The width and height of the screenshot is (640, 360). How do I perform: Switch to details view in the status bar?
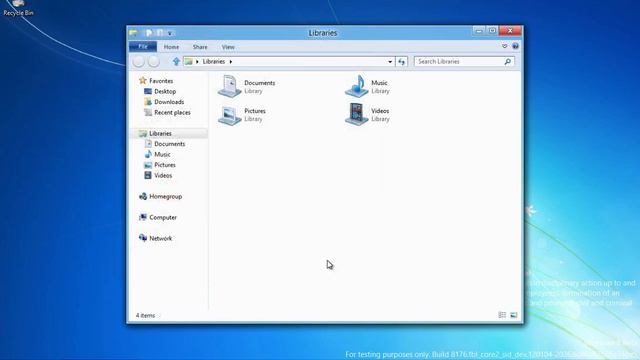pos(502,315)
